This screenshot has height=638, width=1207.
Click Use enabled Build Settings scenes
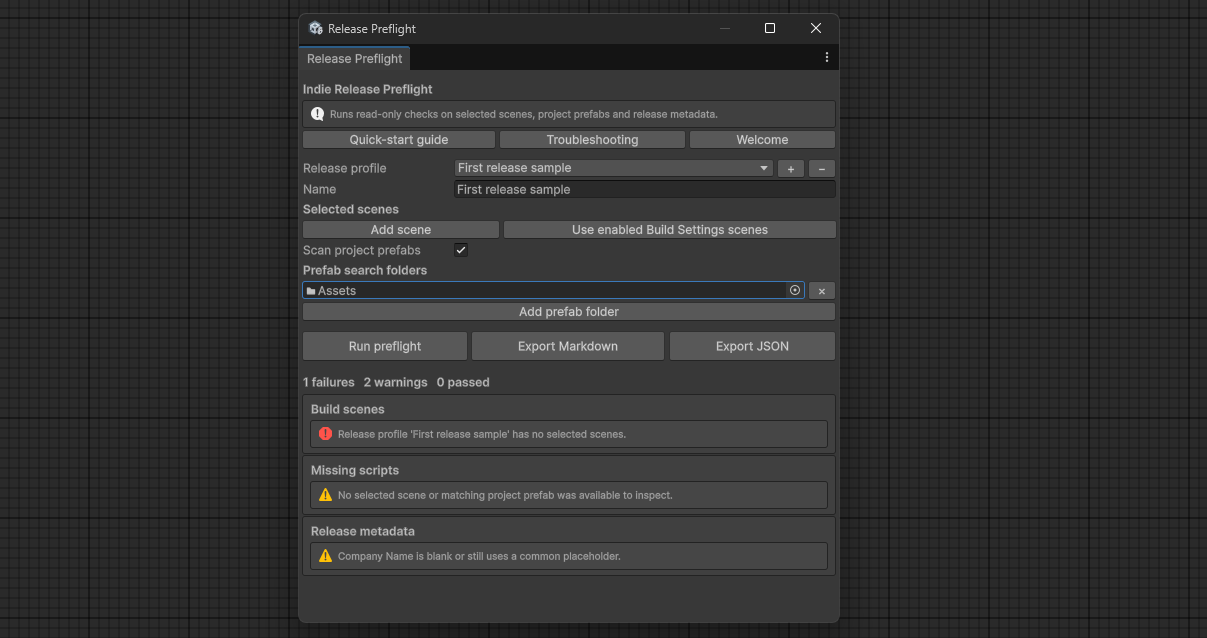[x=670, y=230]
